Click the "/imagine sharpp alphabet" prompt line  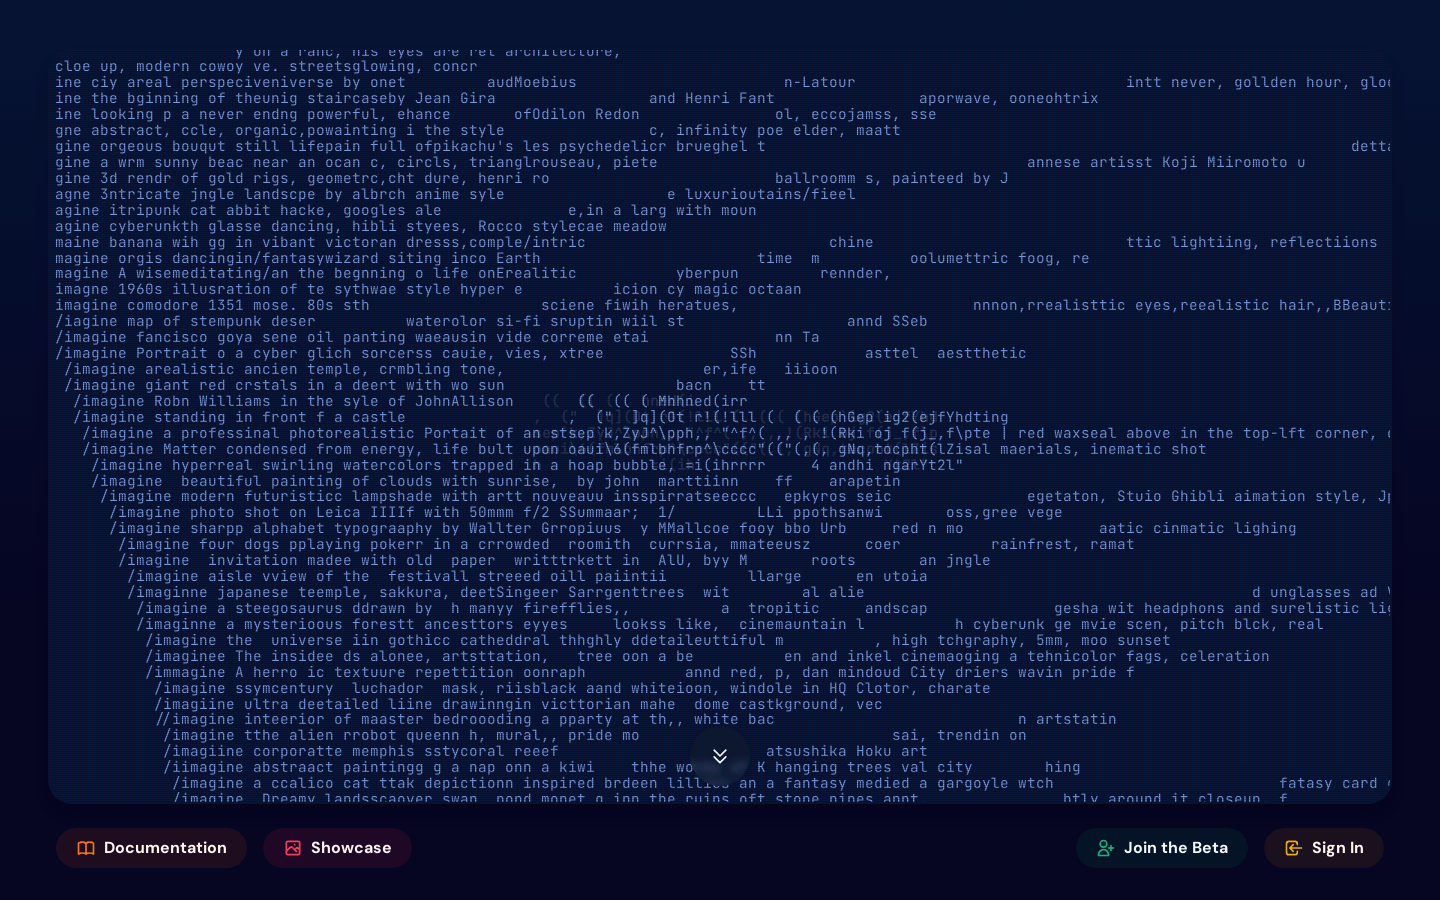click(x=703, y=528)
